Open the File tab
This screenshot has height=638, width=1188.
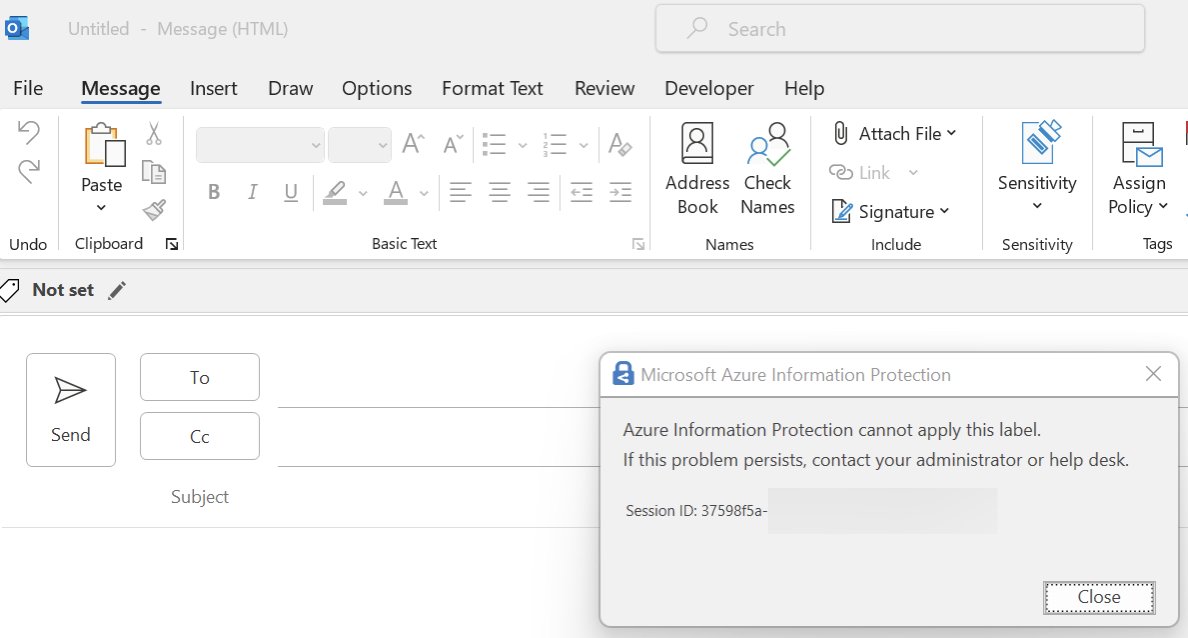tap(28, 88)
